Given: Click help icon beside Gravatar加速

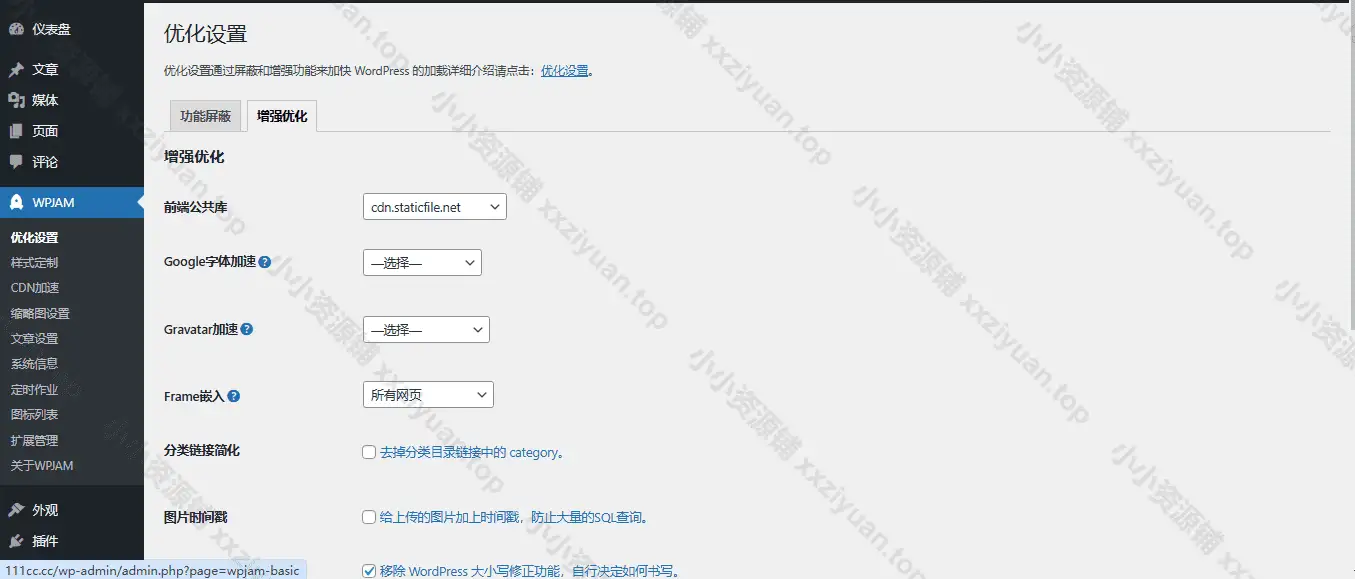Looking at the screenshot, I should [246, 329].
